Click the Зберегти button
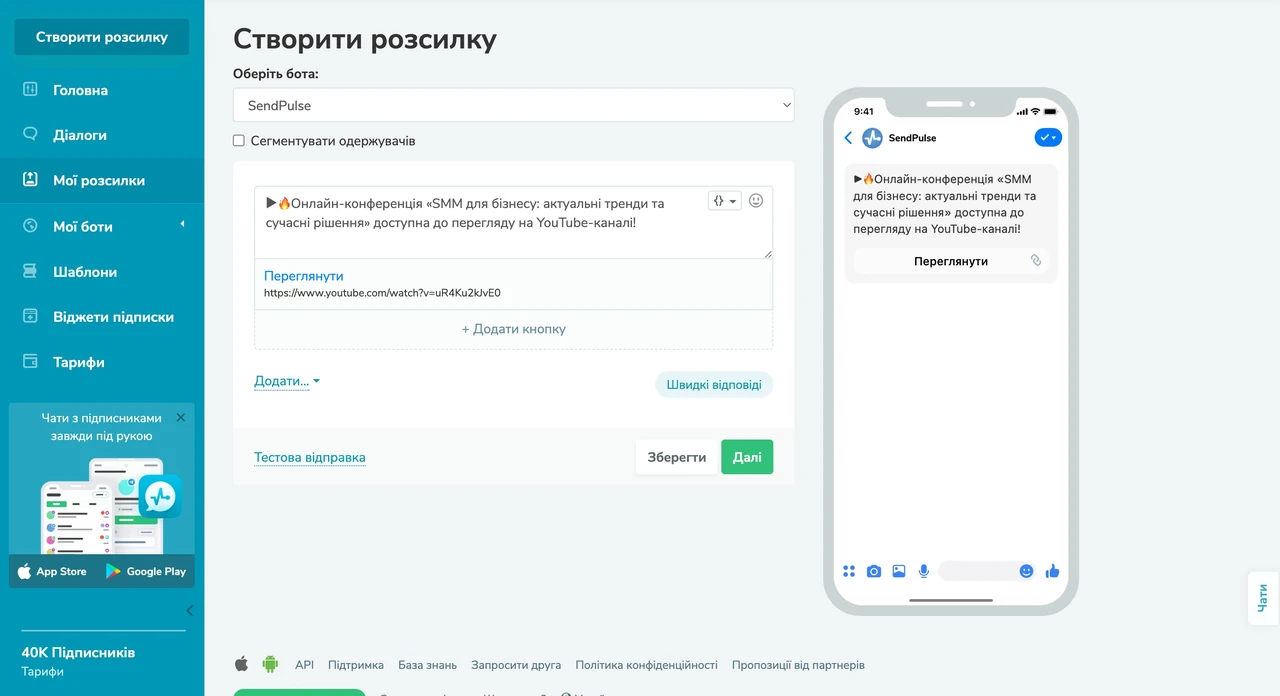 pyautogui.click(x=677, y=457)
